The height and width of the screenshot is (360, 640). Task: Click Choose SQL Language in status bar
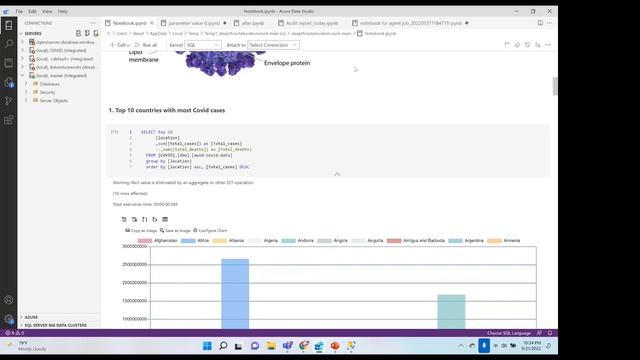coord(509,333)
